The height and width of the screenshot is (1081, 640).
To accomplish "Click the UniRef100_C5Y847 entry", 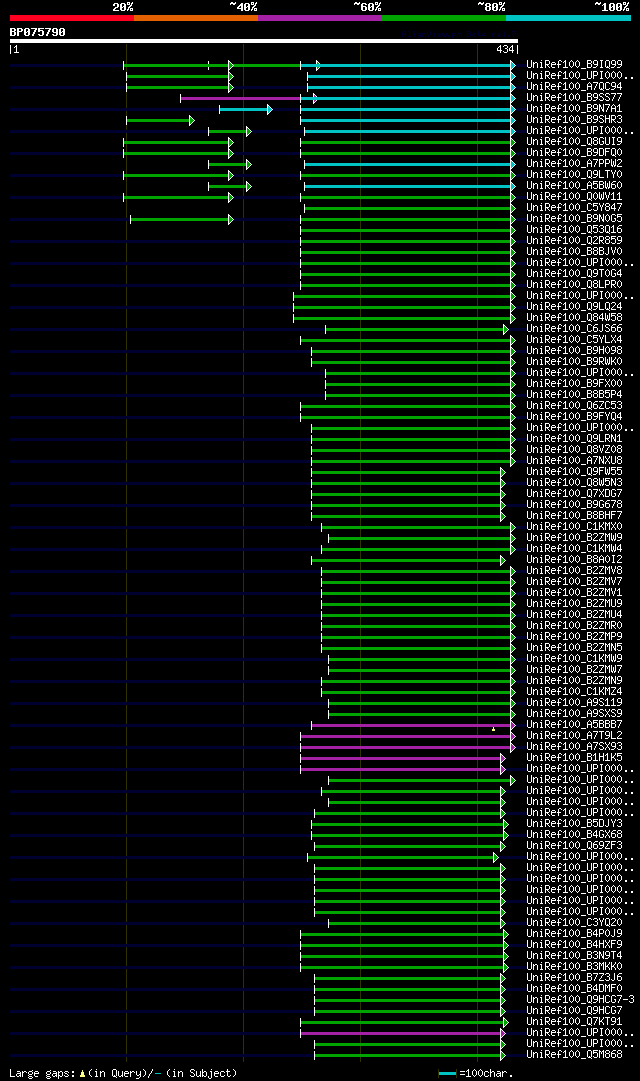I will pyautogui.click(x=574, y=208).
